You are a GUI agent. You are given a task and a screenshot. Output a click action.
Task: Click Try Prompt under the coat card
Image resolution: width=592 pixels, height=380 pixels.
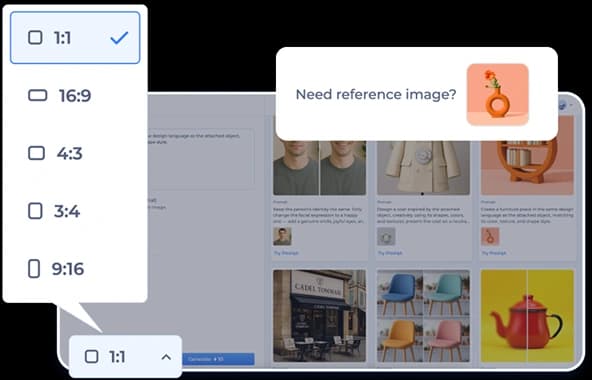click(390, 253)
